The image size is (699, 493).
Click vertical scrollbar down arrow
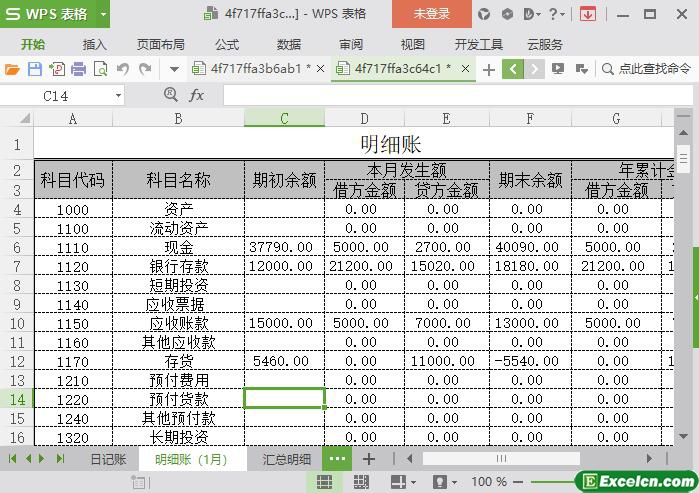tap(683, 436)
